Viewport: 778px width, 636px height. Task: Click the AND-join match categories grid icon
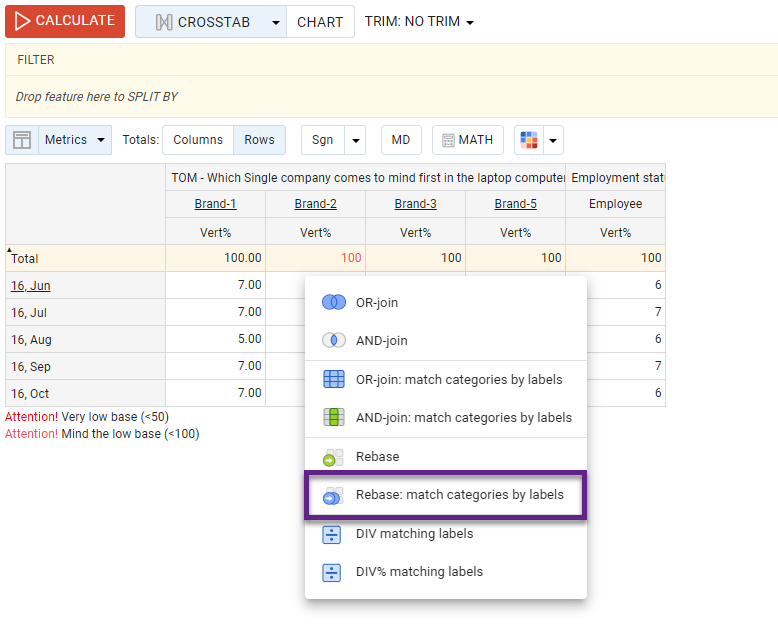333,417
